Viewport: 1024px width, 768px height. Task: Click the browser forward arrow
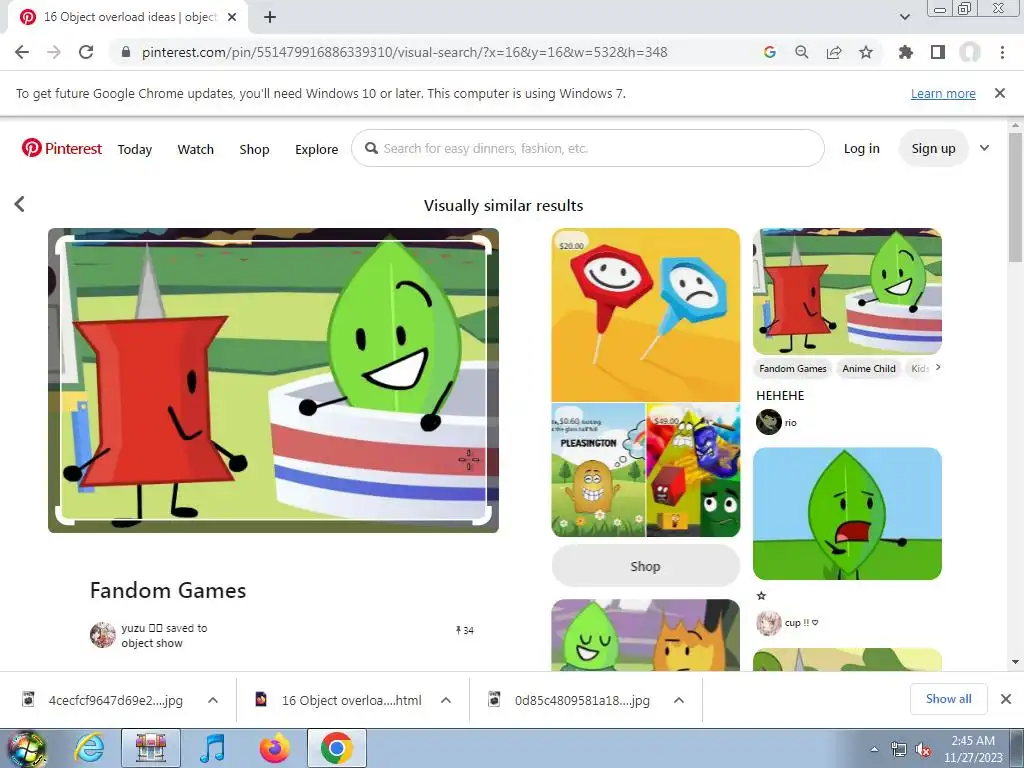[54, 52]
